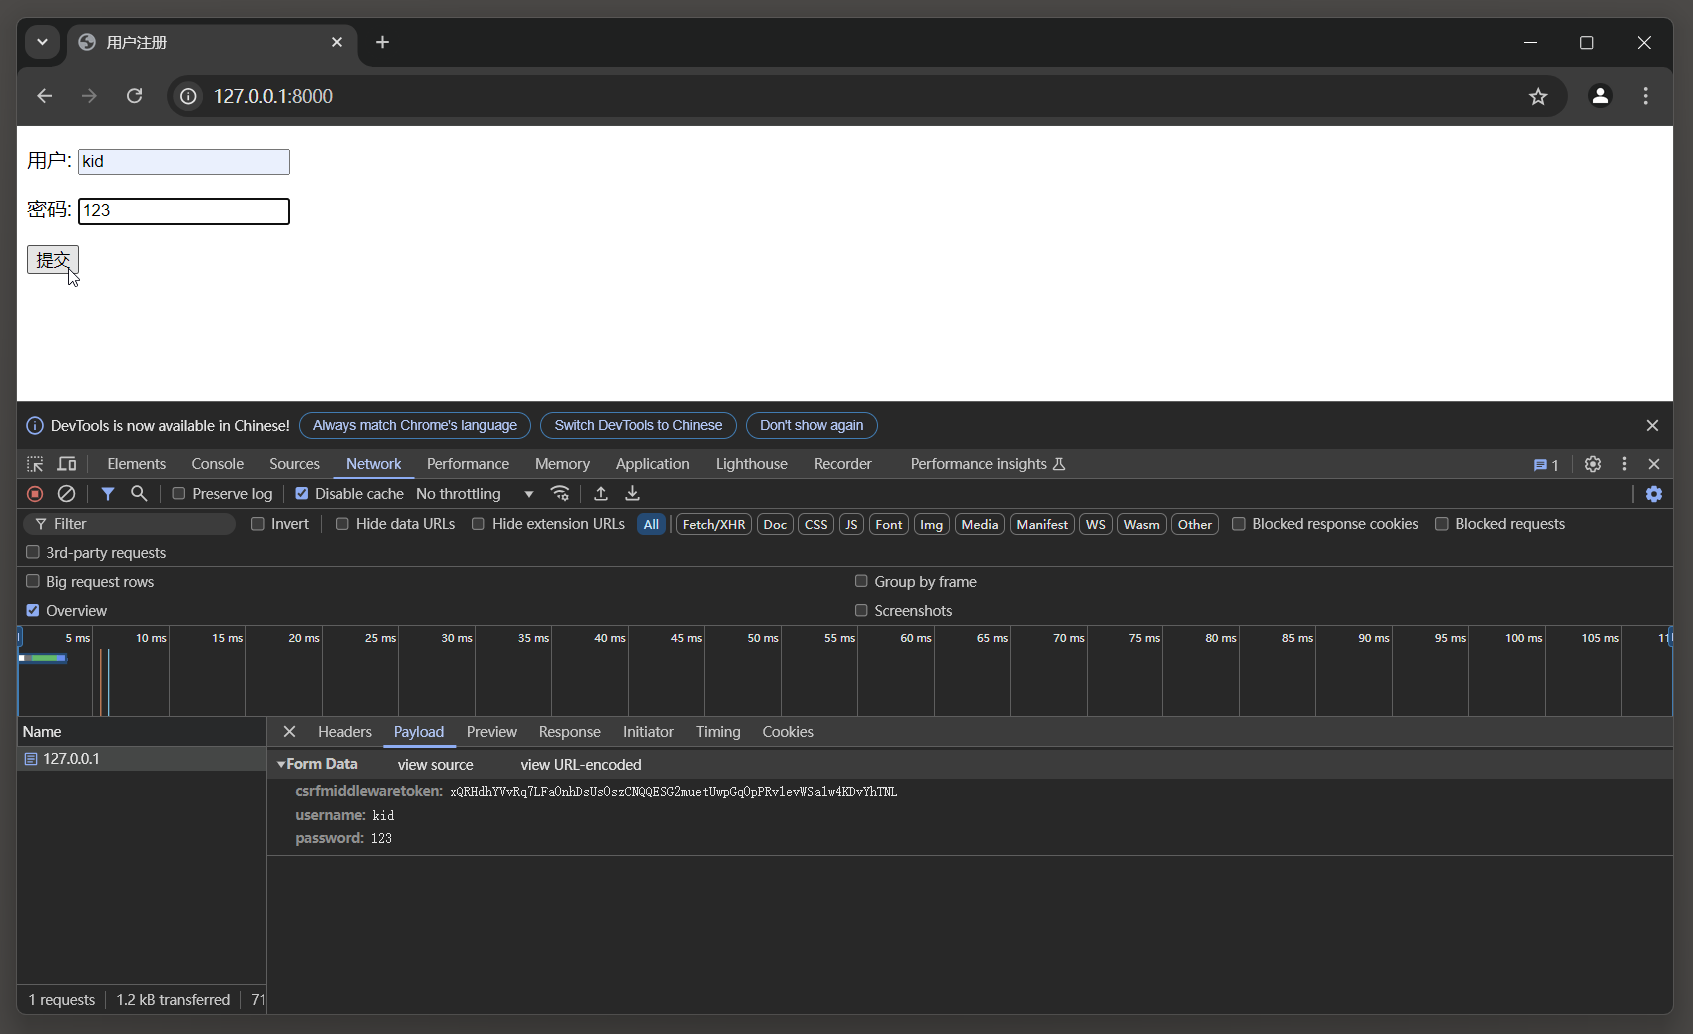Dismiss the DevTools language infobar

[1652, 426]
